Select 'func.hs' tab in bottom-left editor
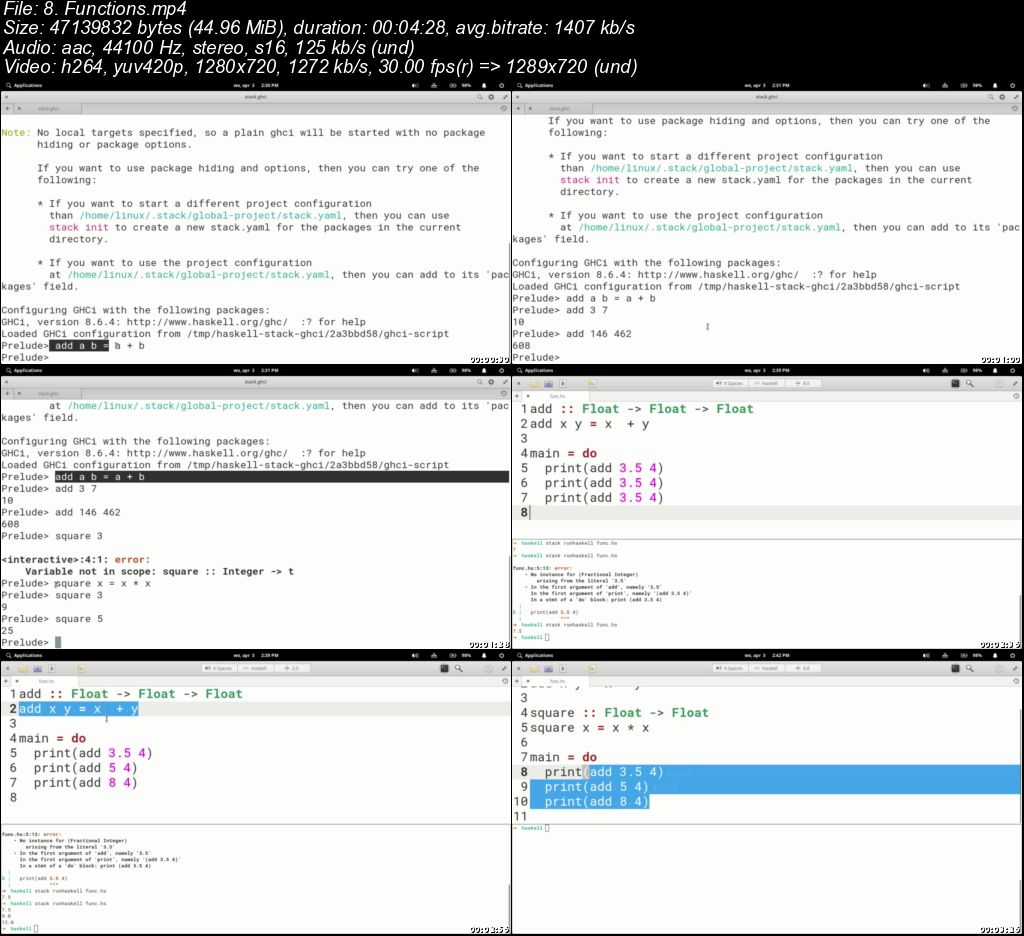Viewport: 1024px width, 936px height. 46,681
